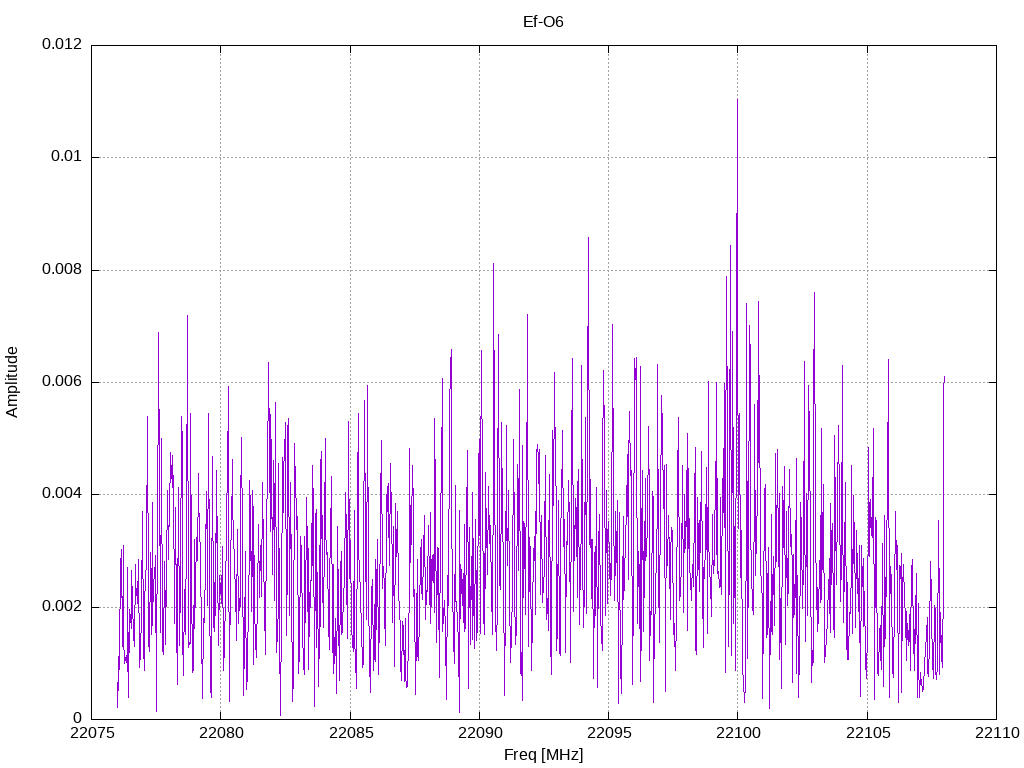Image resolution: width=1024 pixels, height=768 pixels.
Task: Click x-axis tick label 22110
Action: tap(997, 733)
